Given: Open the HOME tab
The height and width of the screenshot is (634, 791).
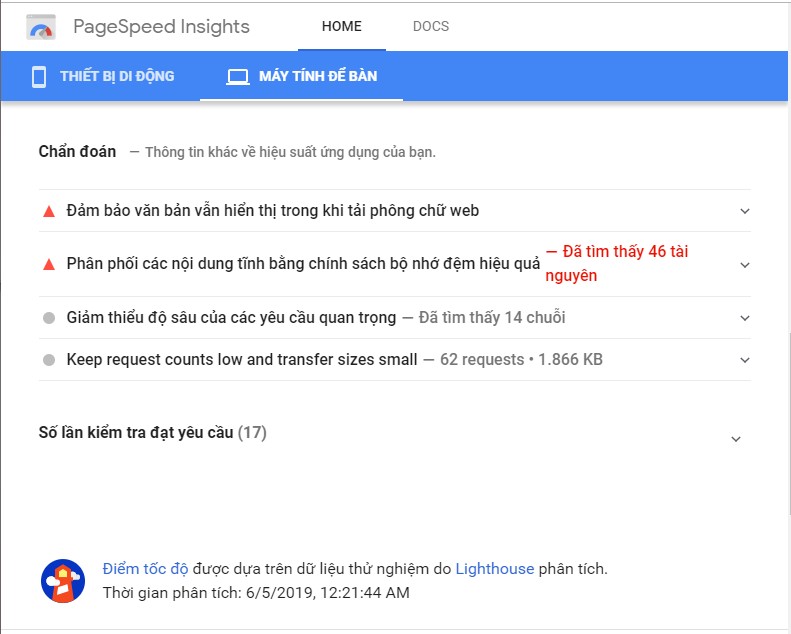Looking at the screenshot, I should click(x=342, y=26).
